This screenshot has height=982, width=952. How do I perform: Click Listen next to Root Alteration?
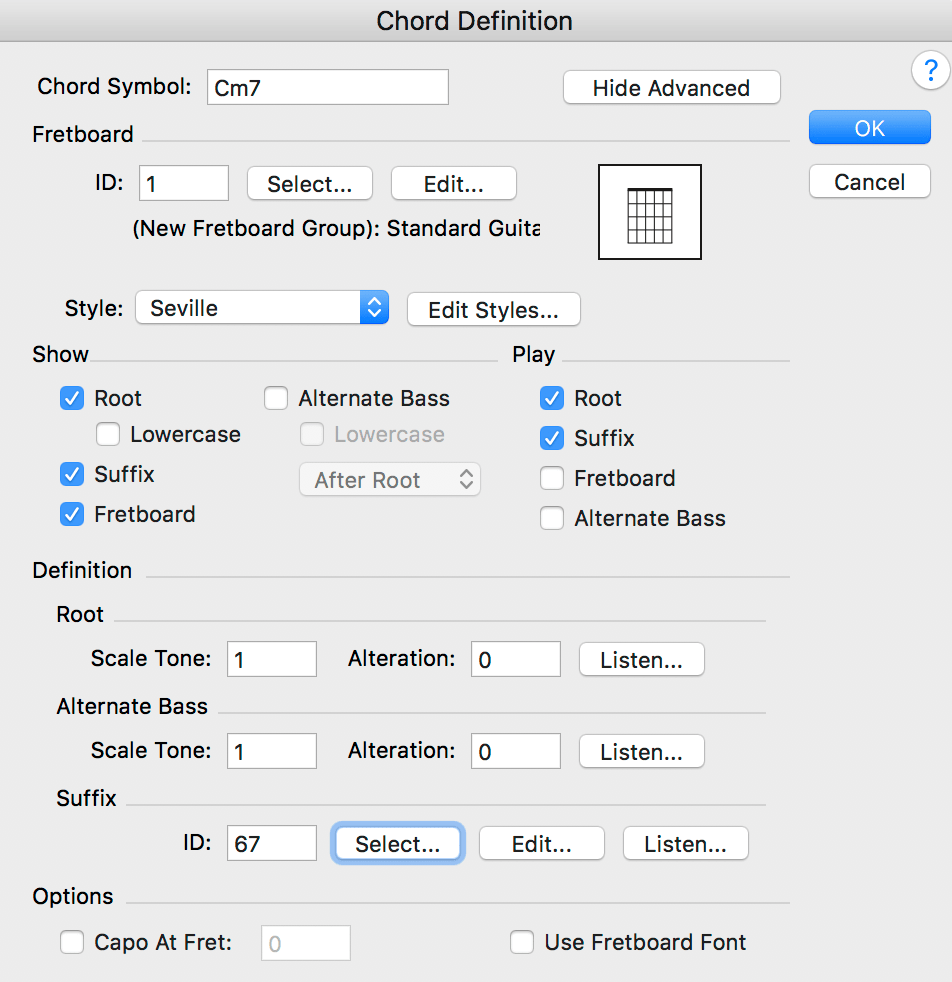tap(641, 659)
